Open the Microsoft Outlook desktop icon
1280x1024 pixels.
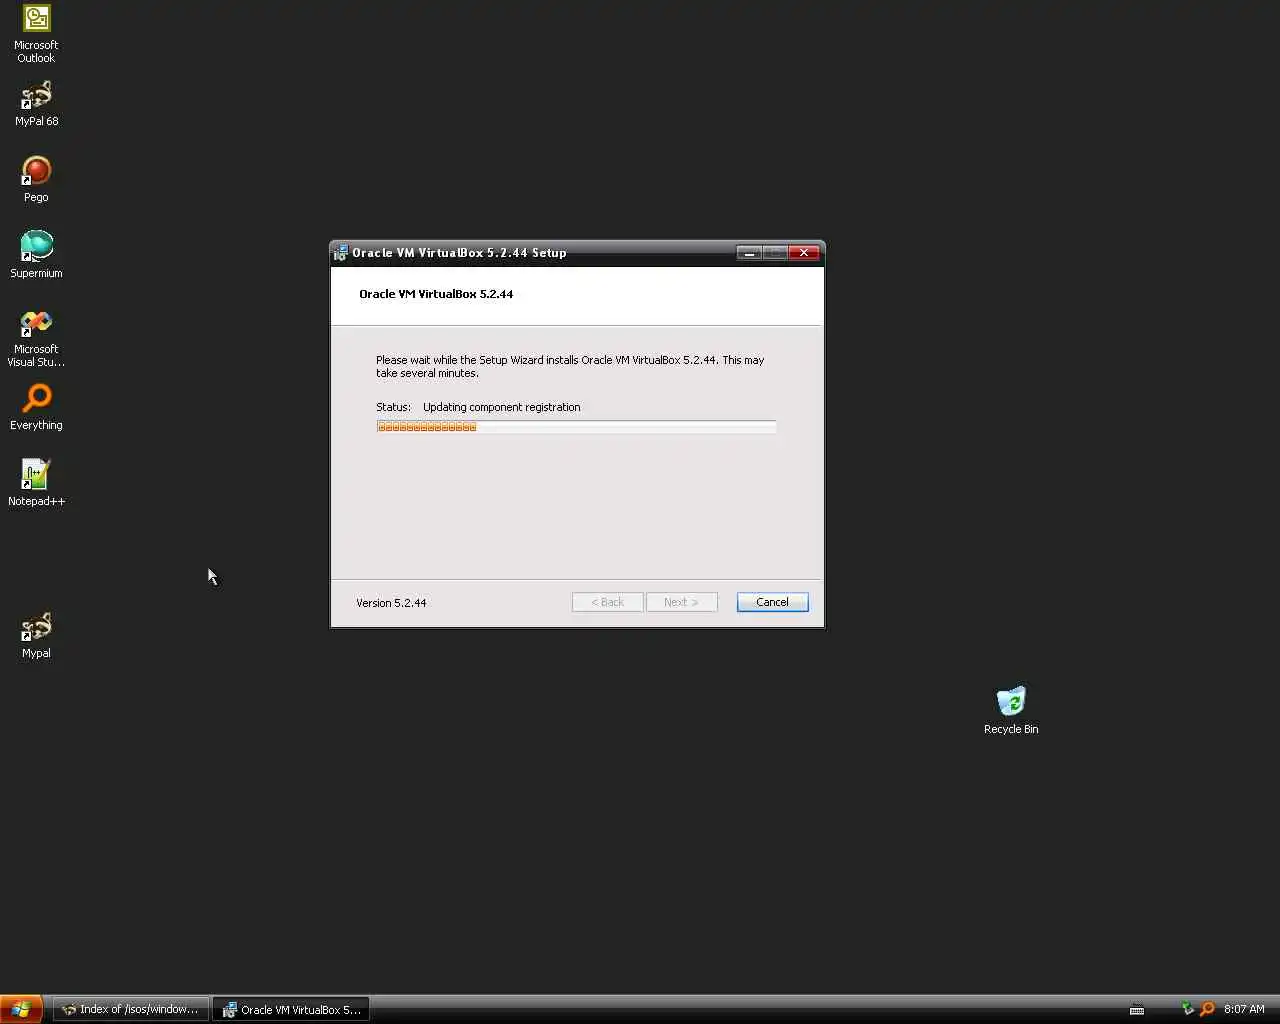[36, 34]
